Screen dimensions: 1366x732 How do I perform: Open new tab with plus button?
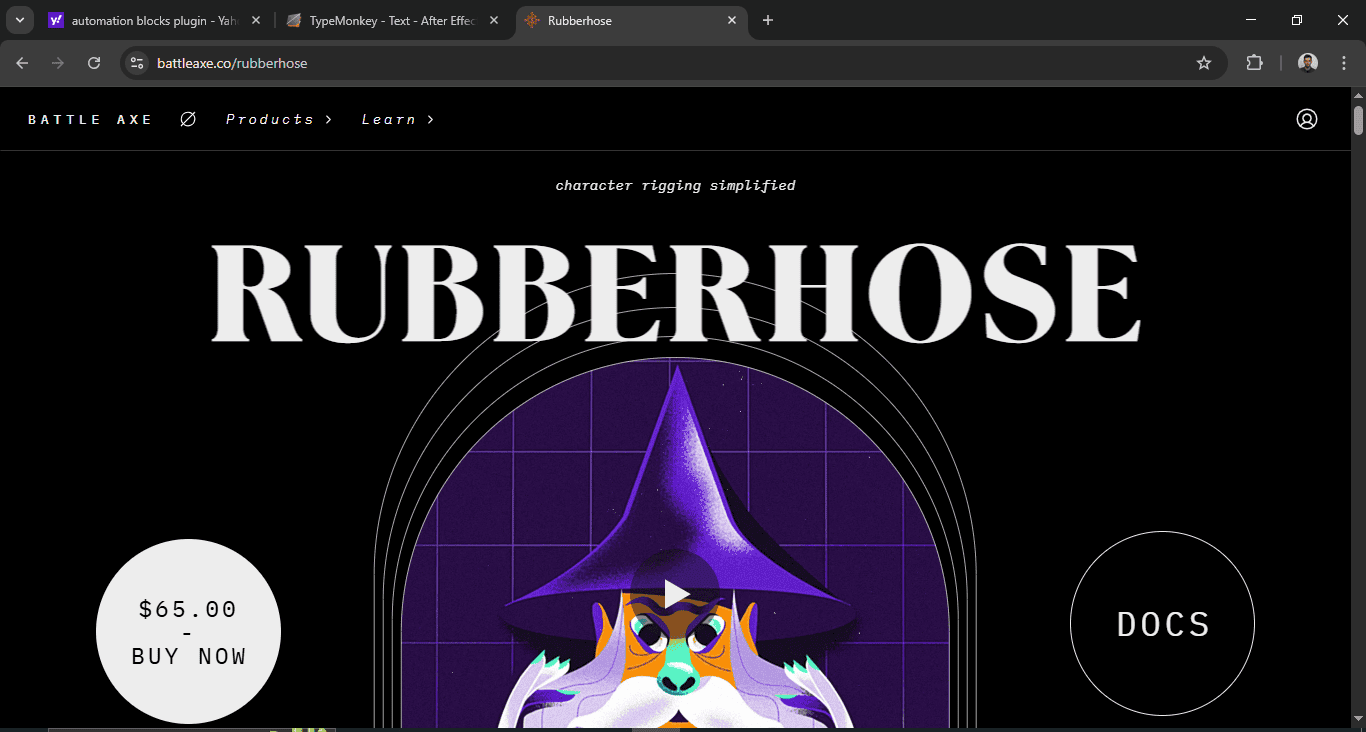(x=768, y=20)
